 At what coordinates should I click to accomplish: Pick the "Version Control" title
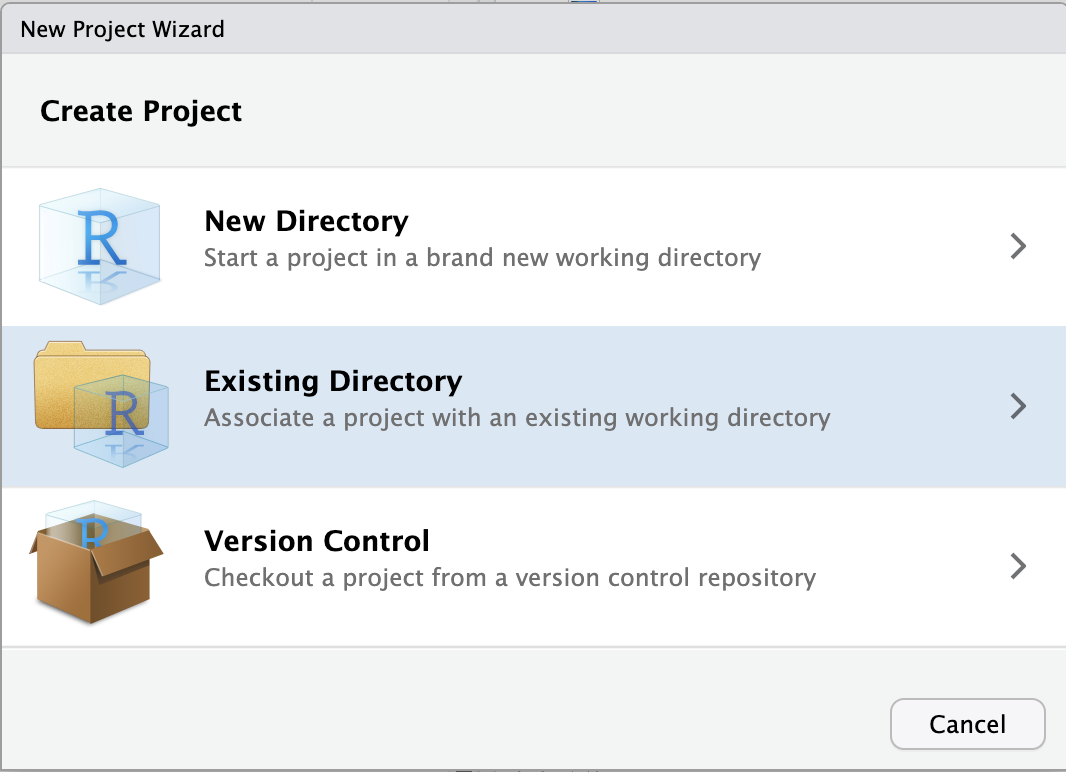[x=317, y=541]
